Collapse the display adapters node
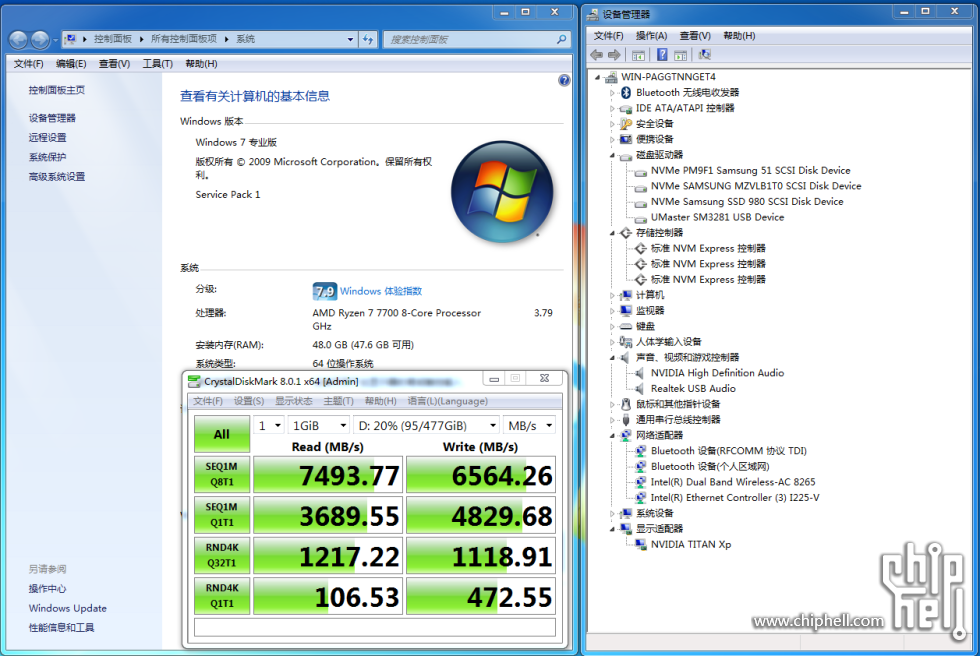980x656 pixels. [x=612, y=529]
